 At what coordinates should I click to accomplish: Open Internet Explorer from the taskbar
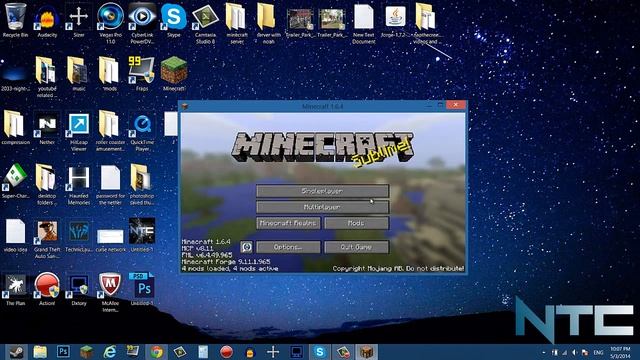pos(110,351)
